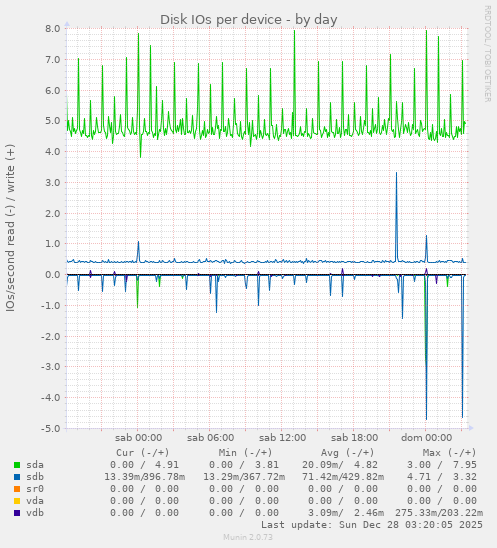The width and height of the screenshot is (497, 548).
Task: Click the 'sr0' legend label
Action: point(35,489)
